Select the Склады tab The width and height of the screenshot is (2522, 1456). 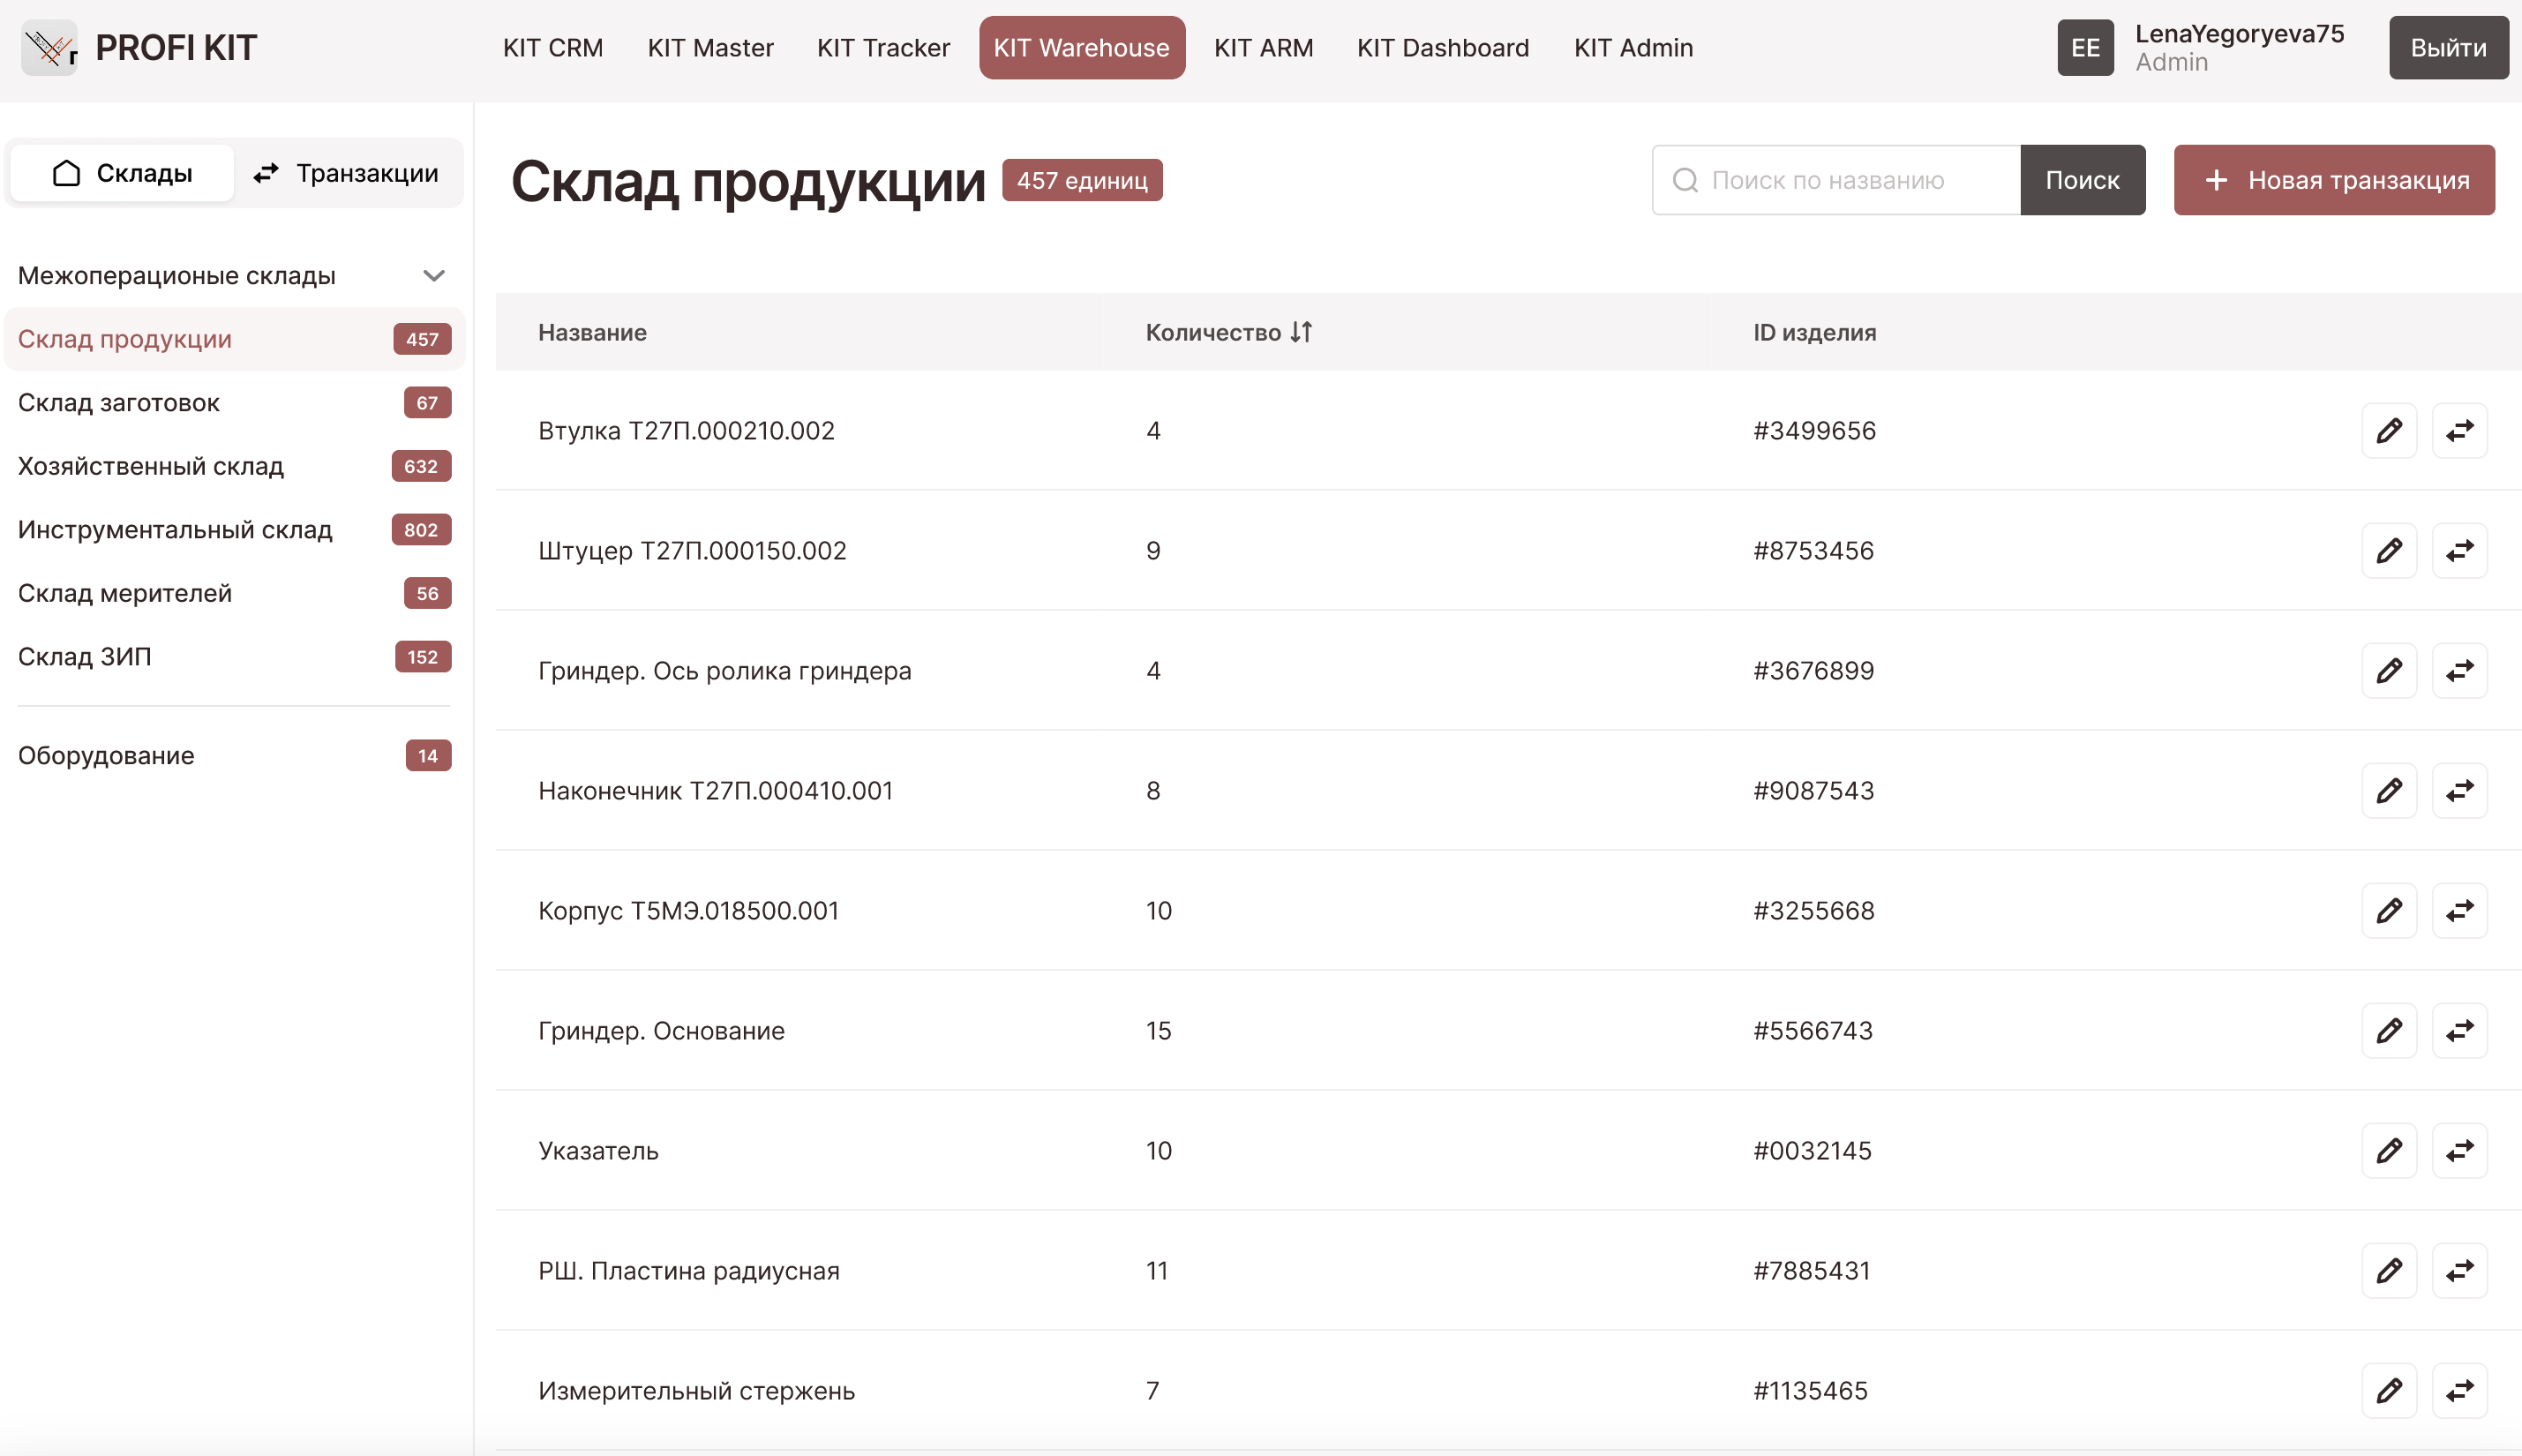pos(122,174)
